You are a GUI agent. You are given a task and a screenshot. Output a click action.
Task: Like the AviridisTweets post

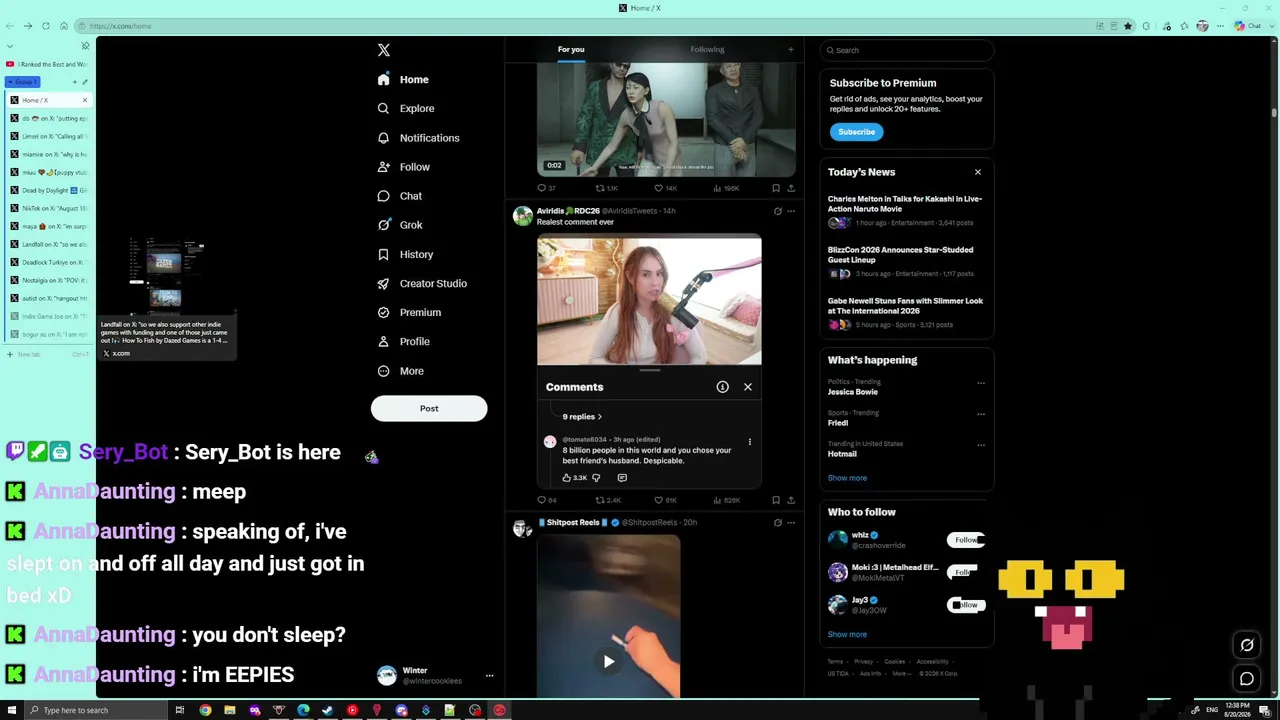coord(665,500)
